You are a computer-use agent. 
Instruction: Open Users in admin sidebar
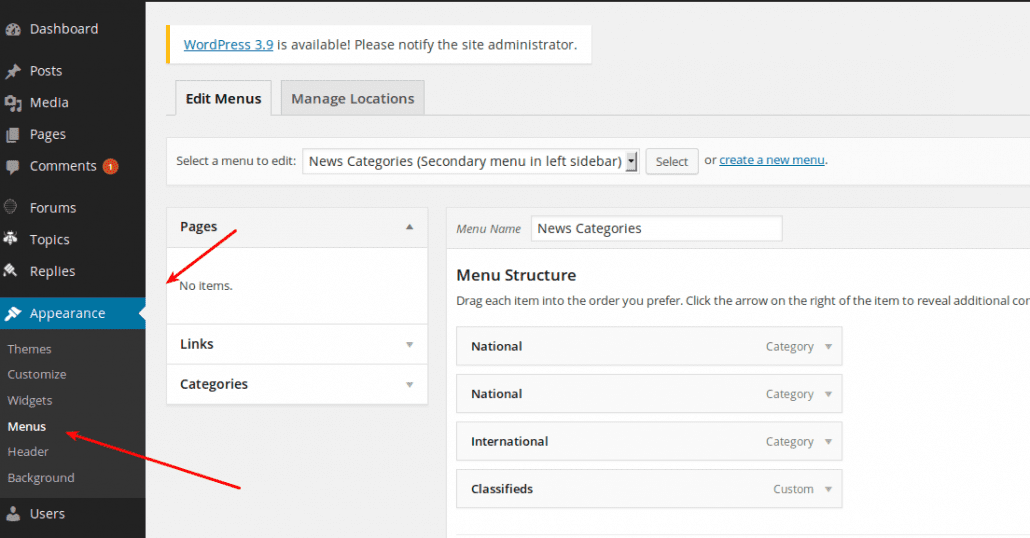[x=47, y=514]
